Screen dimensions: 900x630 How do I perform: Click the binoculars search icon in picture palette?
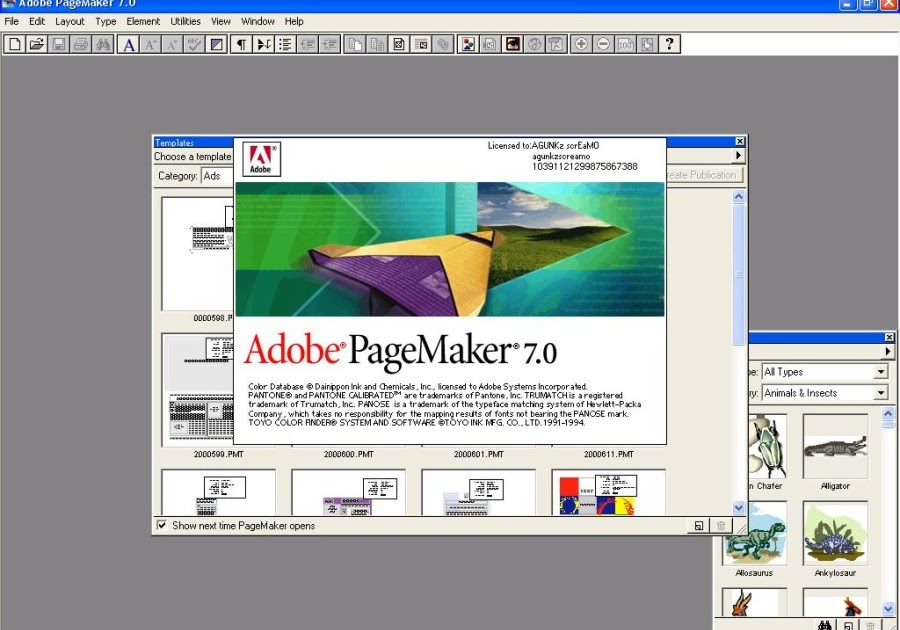825,625
